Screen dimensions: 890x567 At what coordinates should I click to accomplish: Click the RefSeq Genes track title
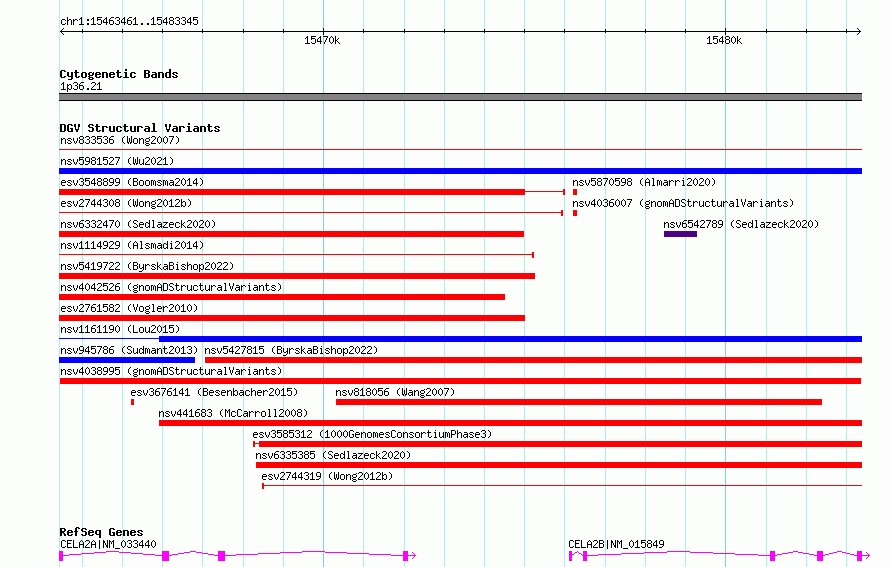click(x=102, y=532)
